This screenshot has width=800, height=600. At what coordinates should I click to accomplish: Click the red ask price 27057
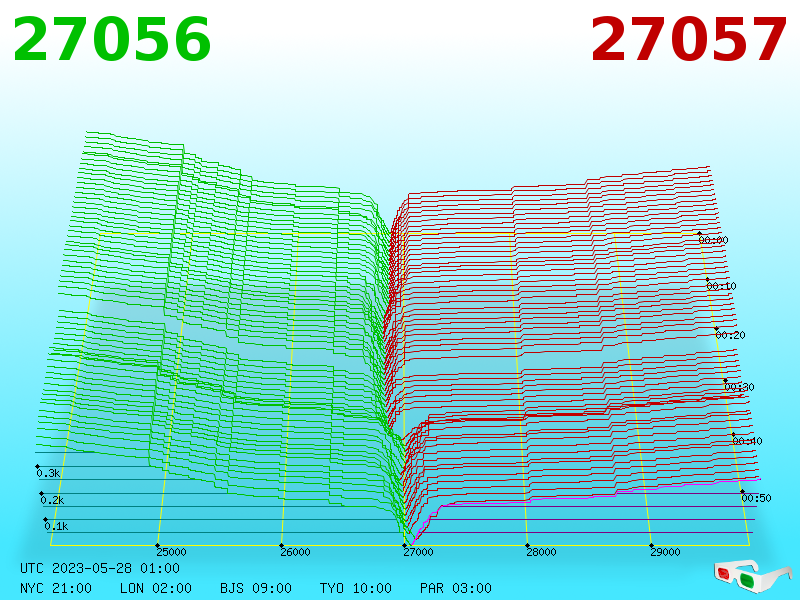(688, 40)
